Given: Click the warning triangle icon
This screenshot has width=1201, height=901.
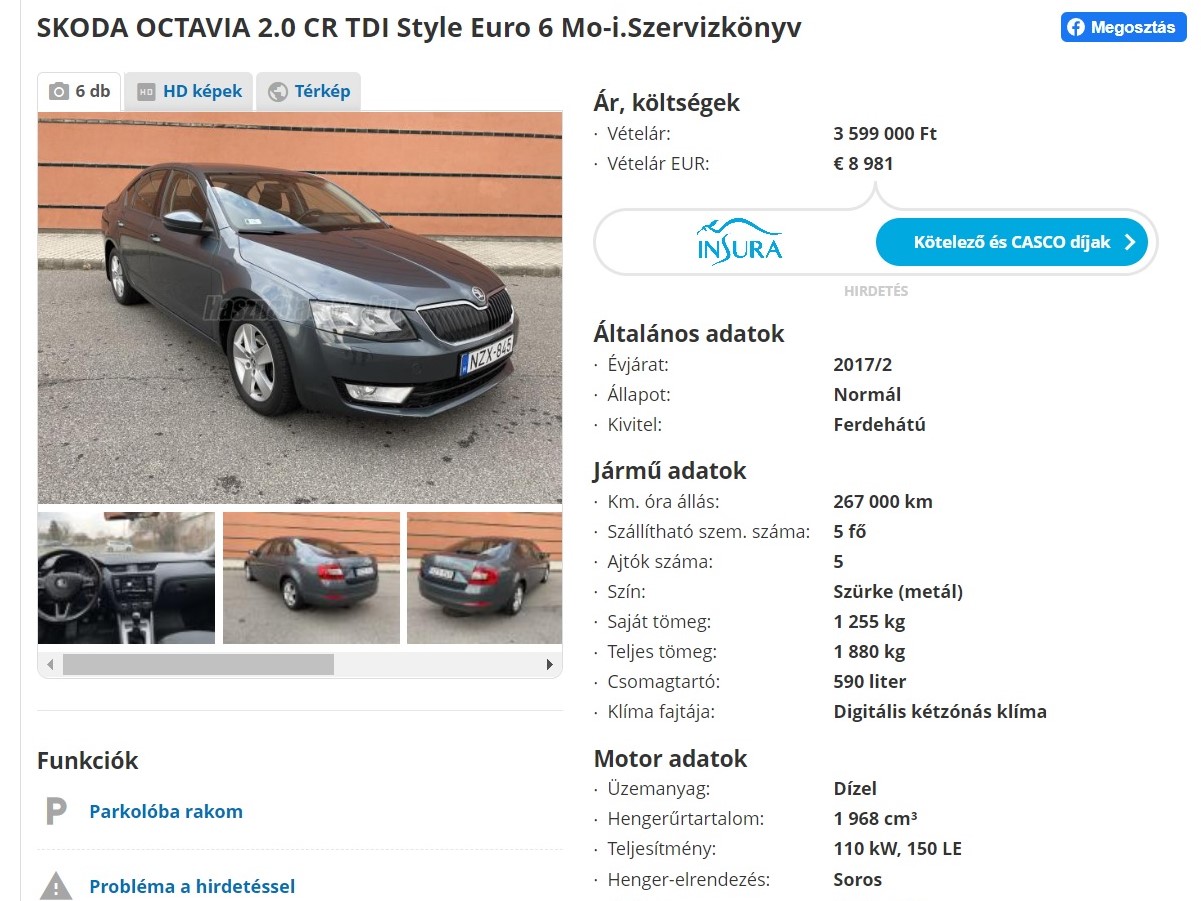Looking at the screenshot, I should [x=56, y=886].
